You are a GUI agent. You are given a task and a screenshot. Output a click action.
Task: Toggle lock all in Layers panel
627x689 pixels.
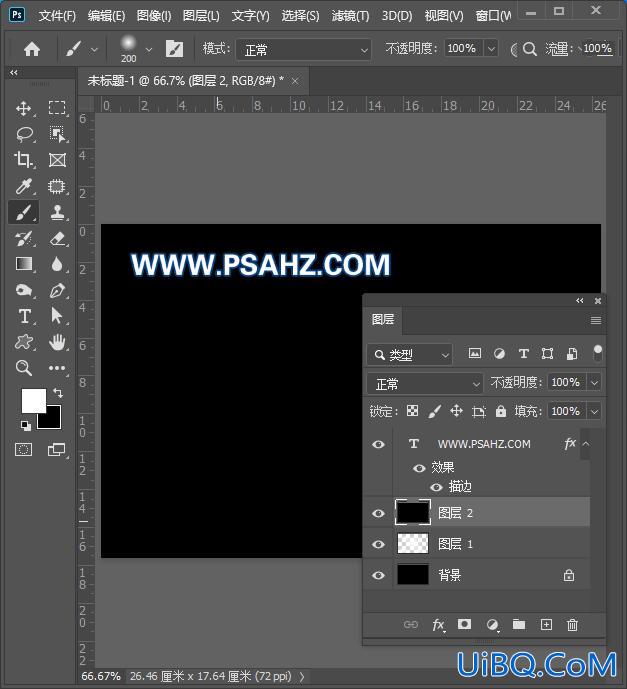500,411
